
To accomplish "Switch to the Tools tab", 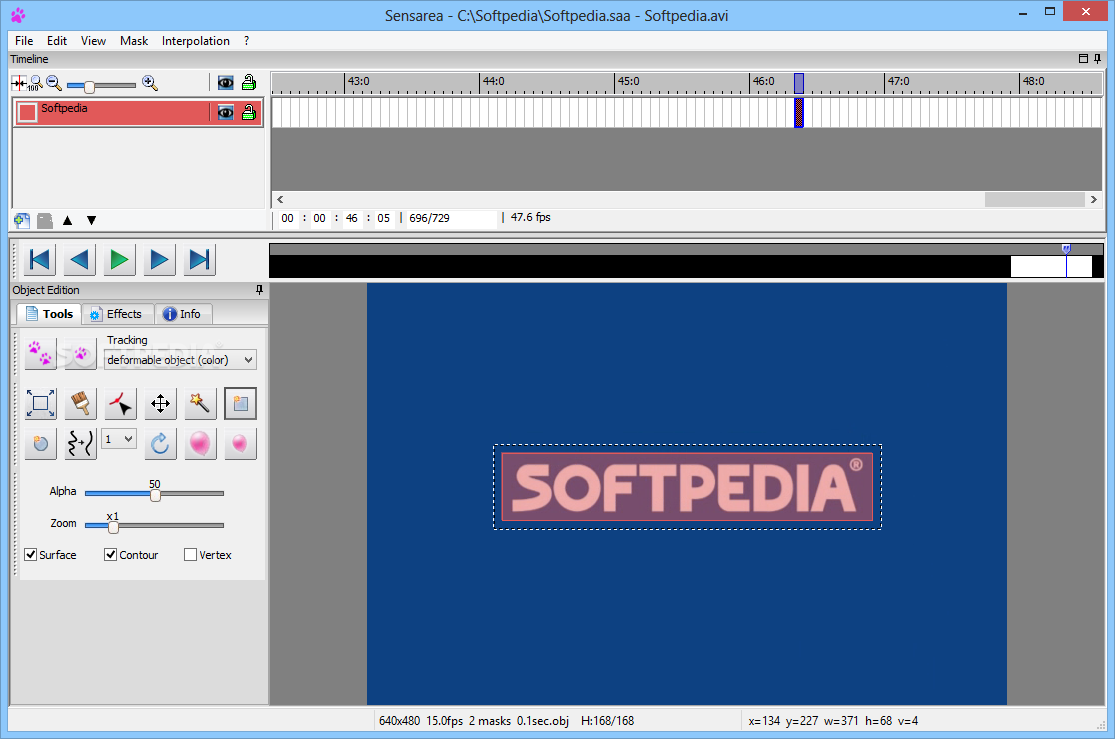I will pos(48,314).
